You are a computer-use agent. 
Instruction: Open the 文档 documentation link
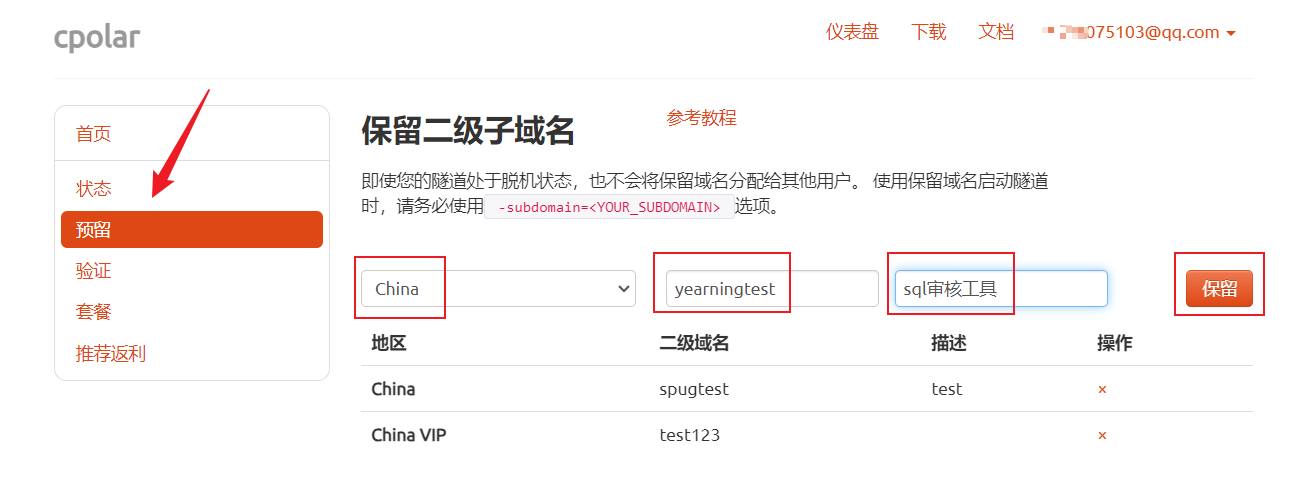[x=996, y=32]
